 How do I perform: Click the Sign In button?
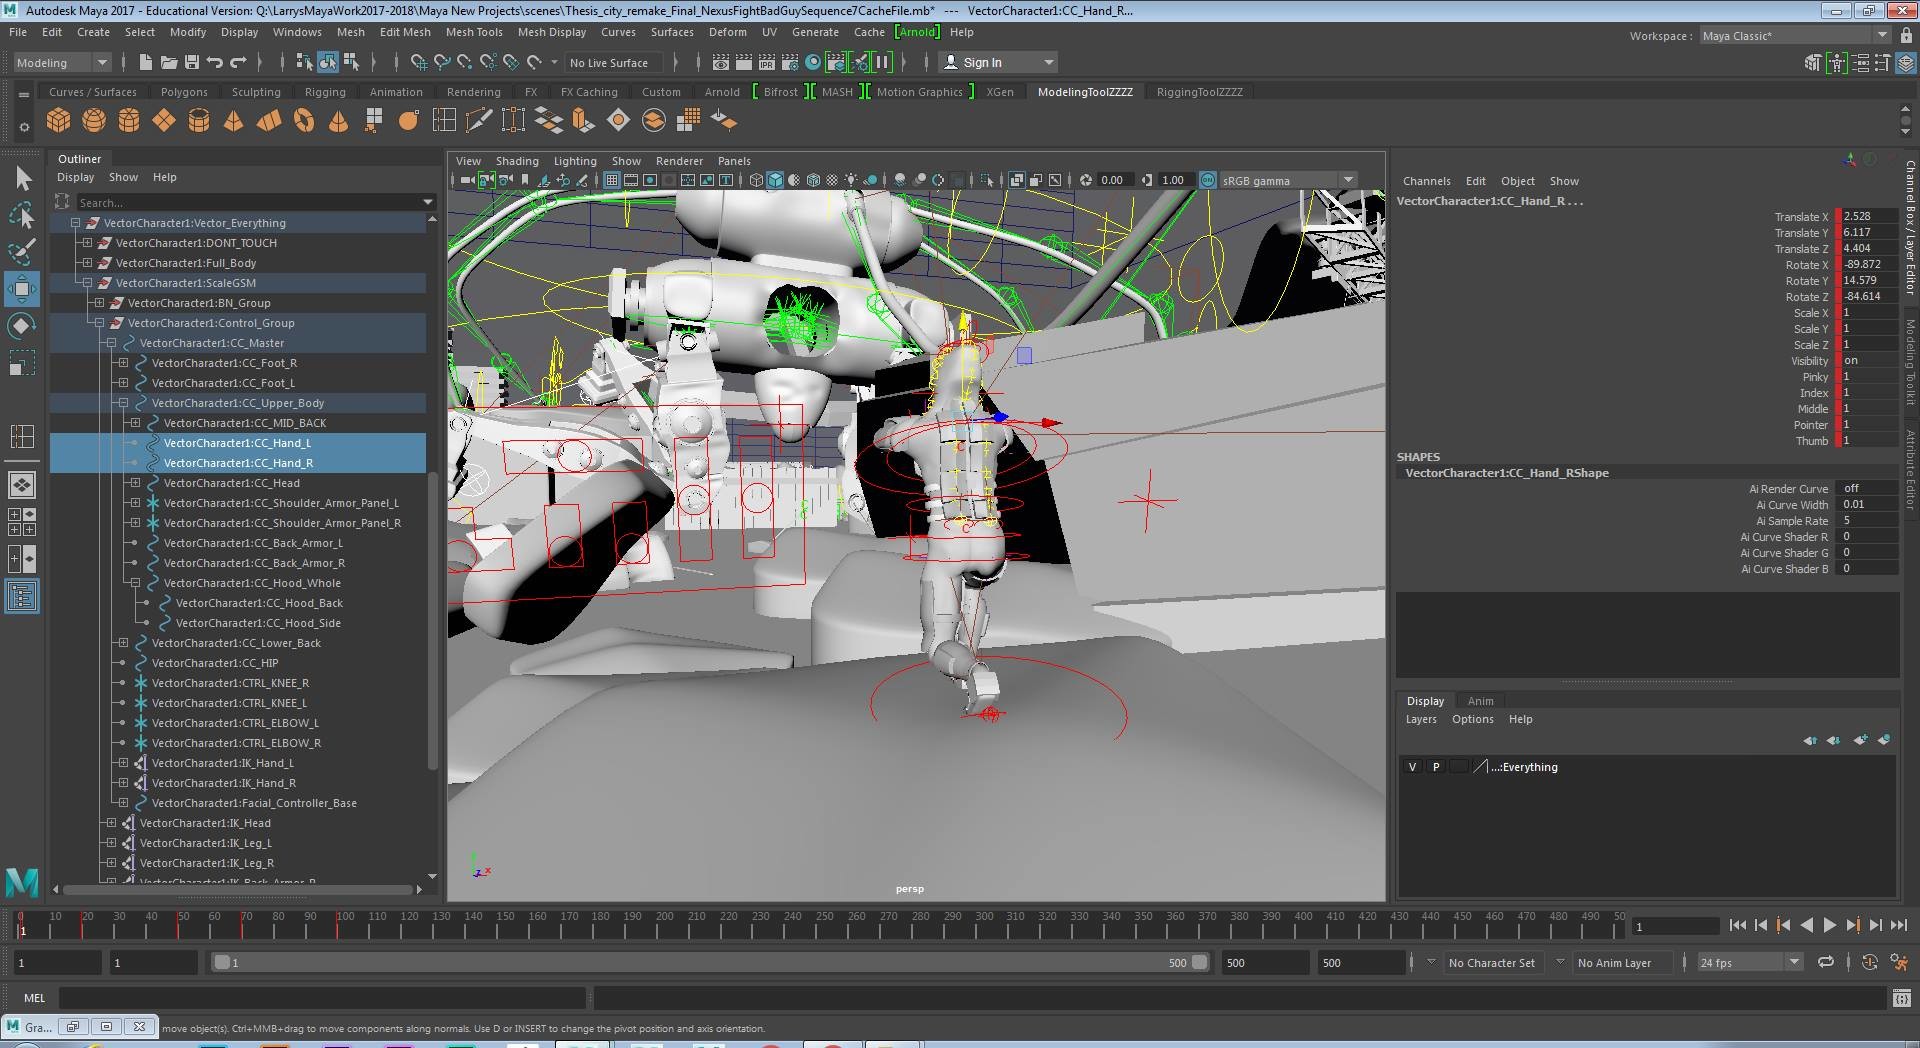point(982,62)
